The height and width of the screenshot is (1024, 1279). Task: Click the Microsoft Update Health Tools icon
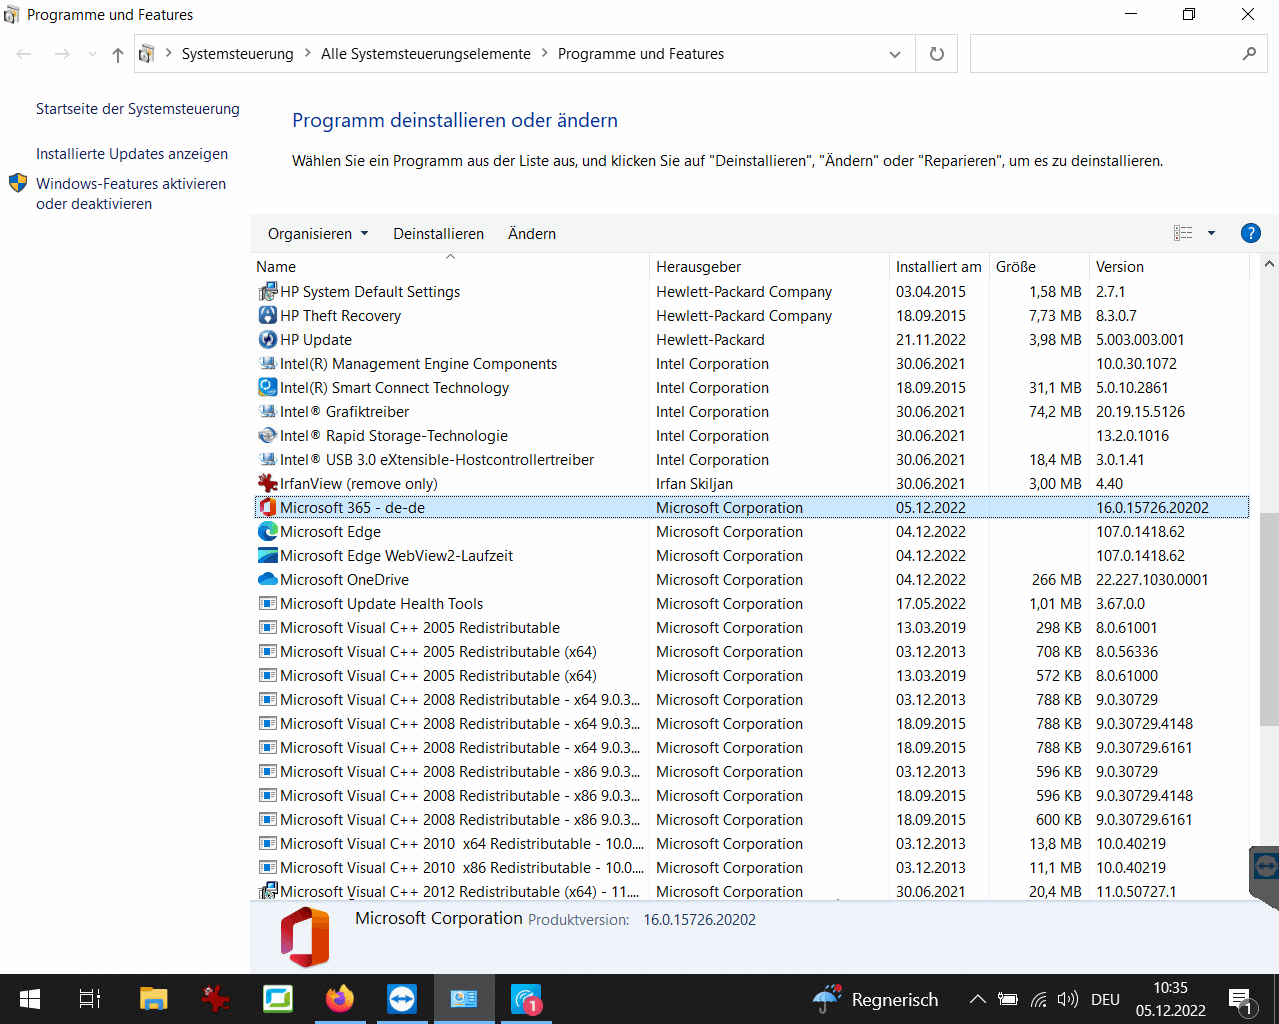pyautogui.click(x=268, y=604)
